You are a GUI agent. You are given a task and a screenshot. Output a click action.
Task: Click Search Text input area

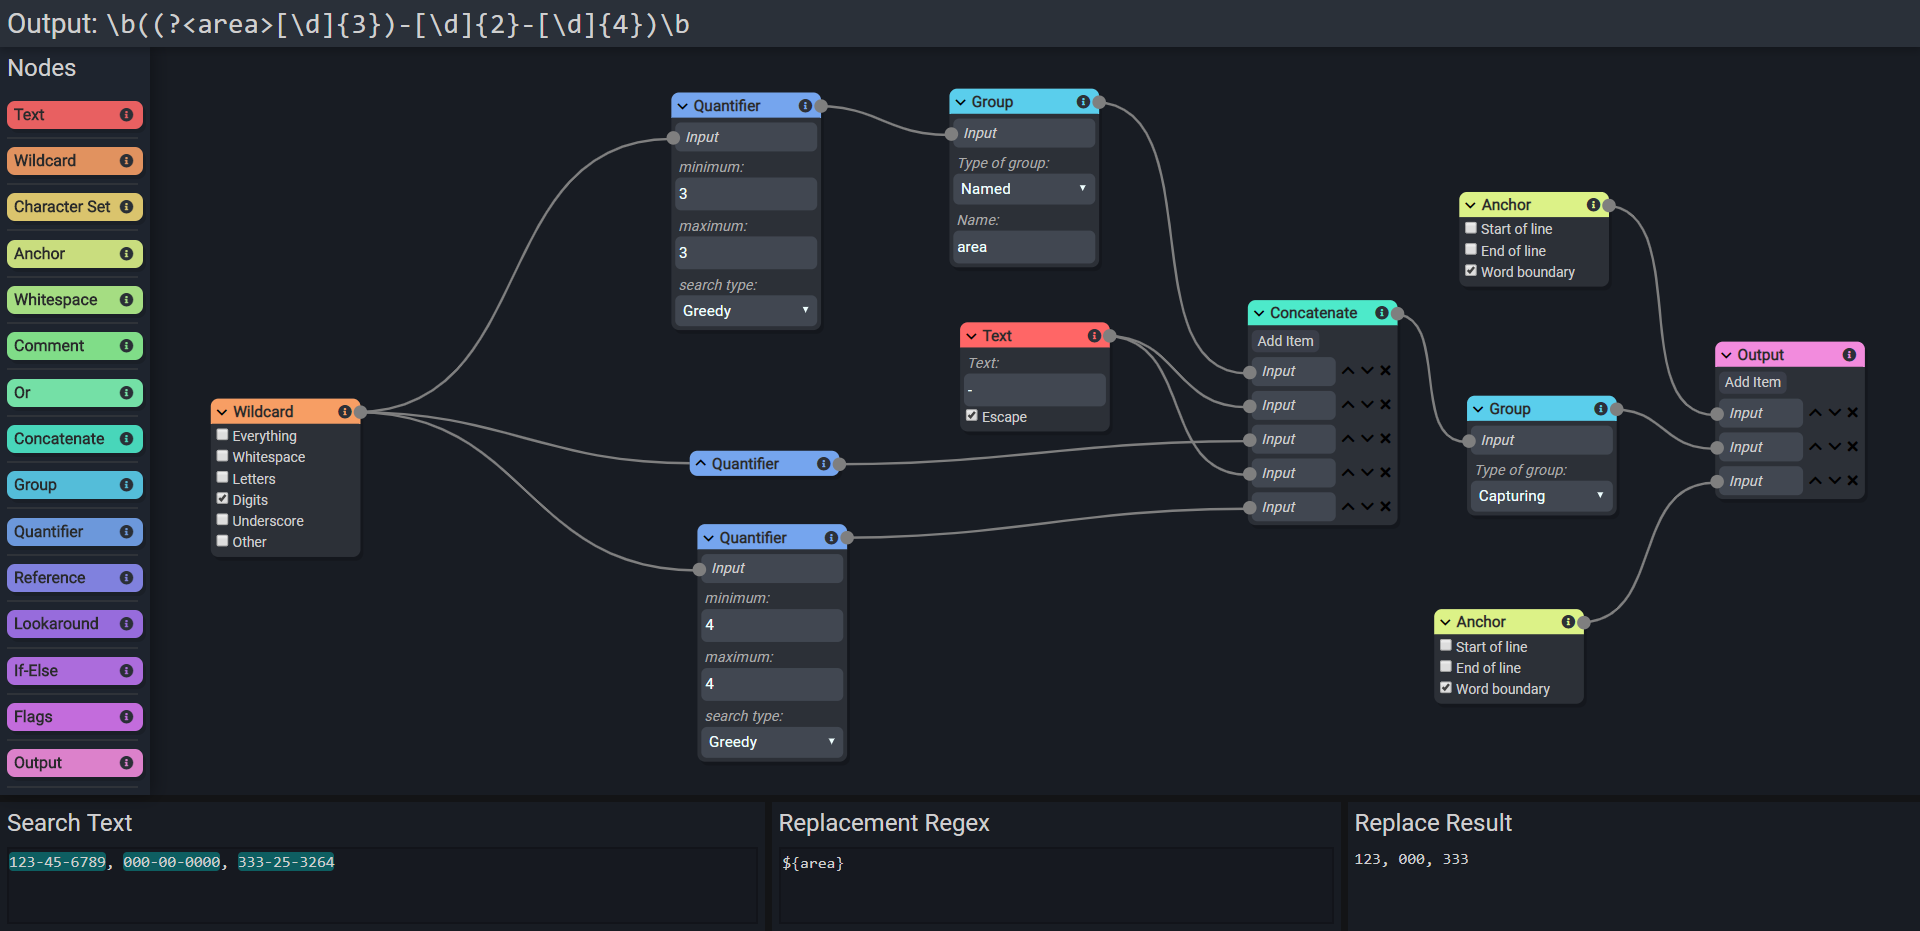tap(382, 885)
